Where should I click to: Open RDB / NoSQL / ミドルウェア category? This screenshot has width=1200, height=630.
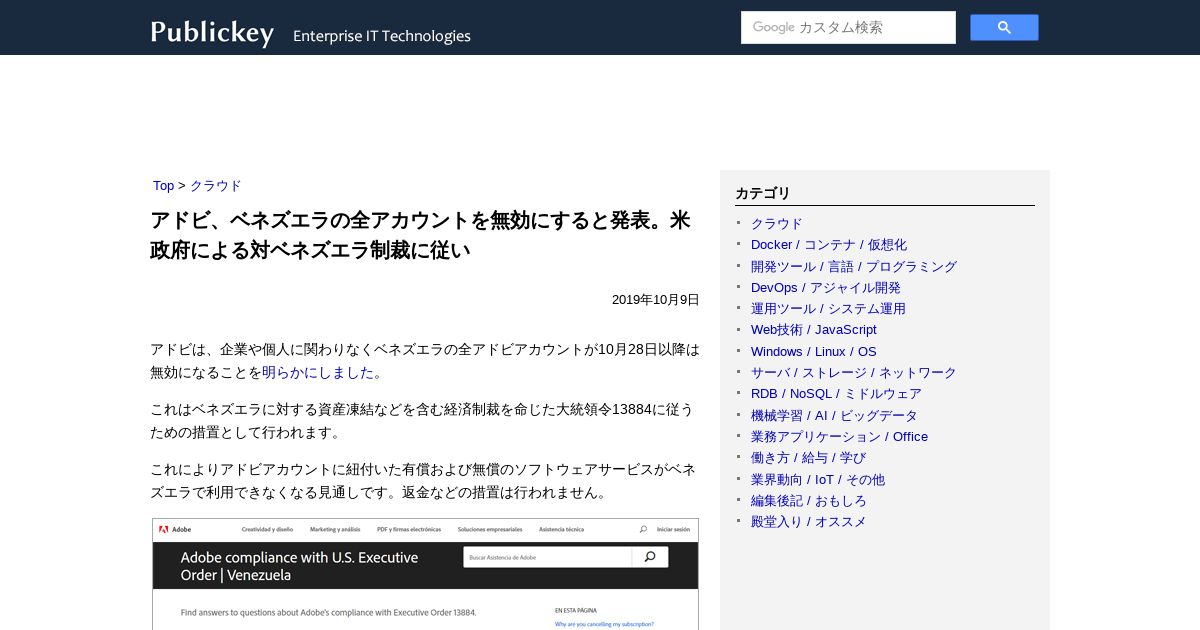(836, 393)
